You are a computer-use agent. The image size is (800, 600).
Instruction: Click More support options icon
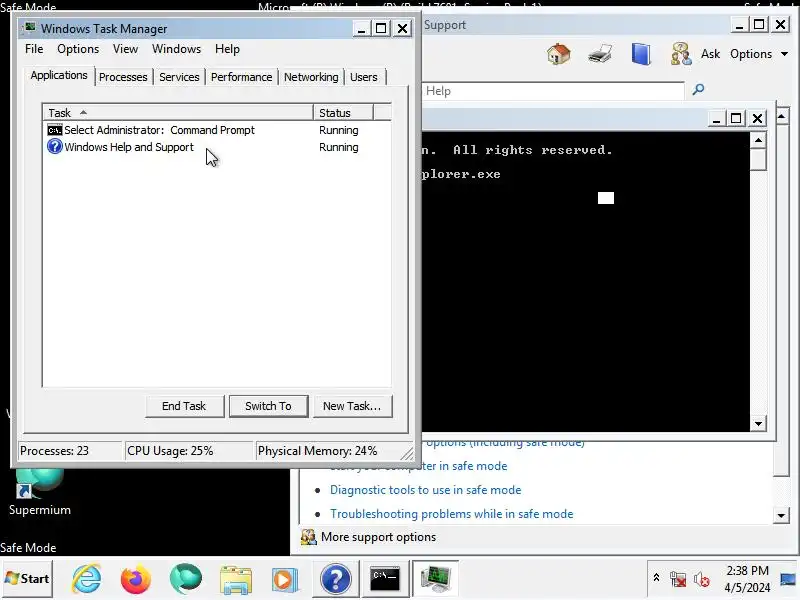pyautogui.click(x=309, y=537)
